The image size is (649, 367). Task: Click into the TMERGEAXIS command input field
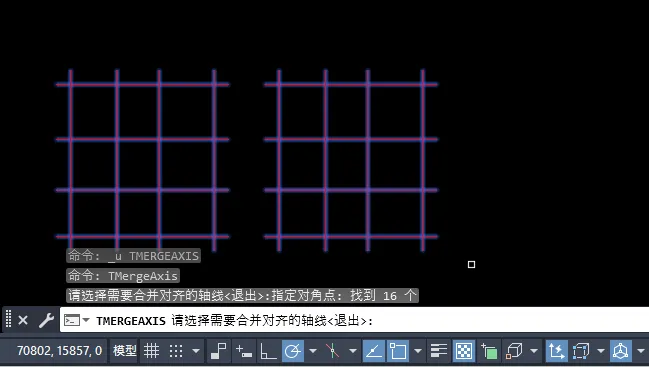354,320
